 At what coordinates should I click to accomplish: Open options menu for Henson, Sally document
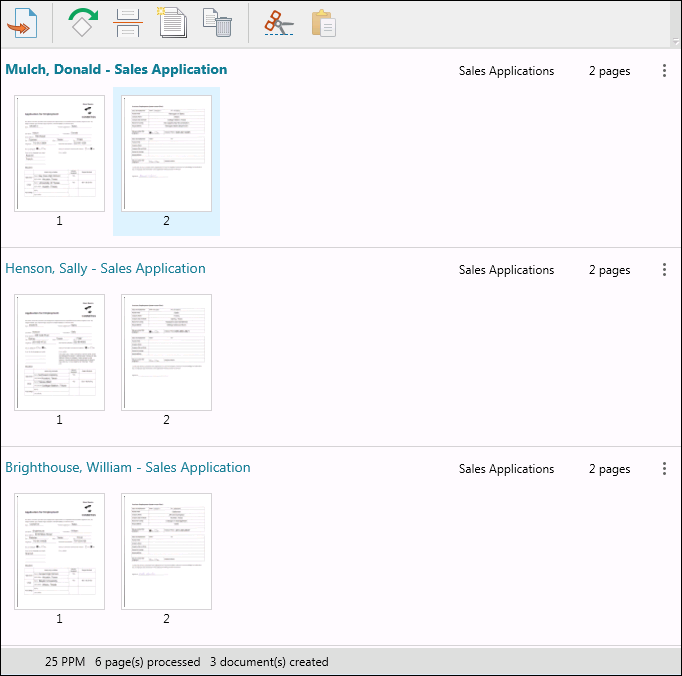click(x=665, y=270)
